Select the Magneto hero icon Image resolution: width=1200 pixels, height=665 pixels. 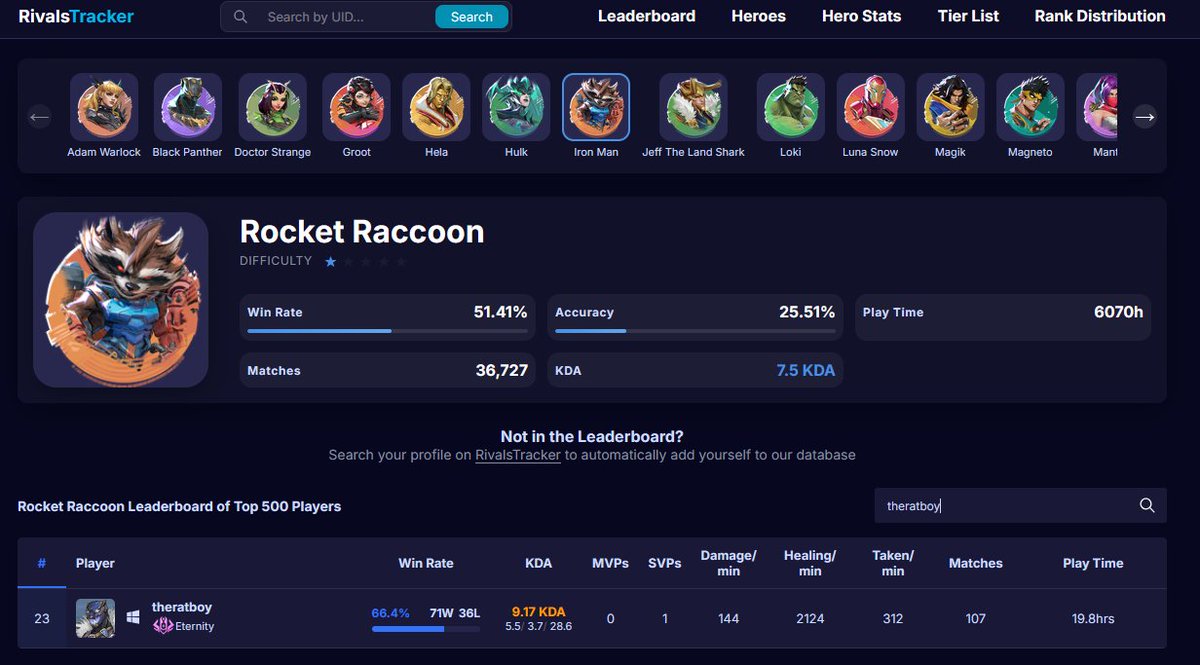tap(1031, 107)
